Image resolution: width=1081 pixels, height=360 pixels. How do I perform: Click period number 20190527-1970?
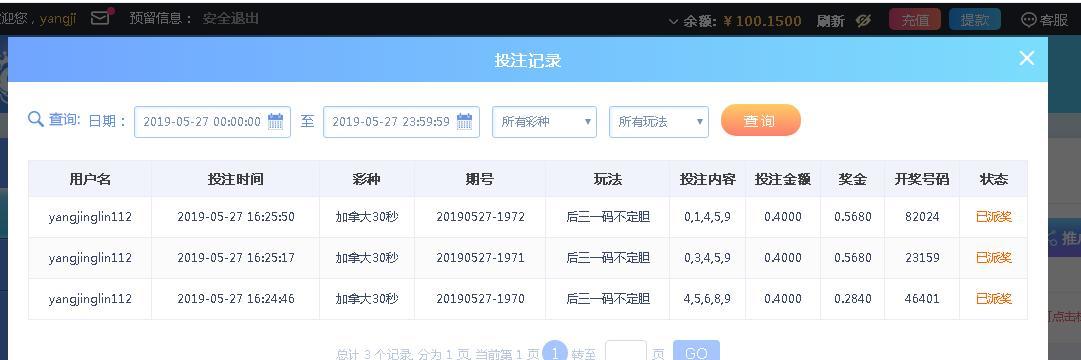[480, 299]
